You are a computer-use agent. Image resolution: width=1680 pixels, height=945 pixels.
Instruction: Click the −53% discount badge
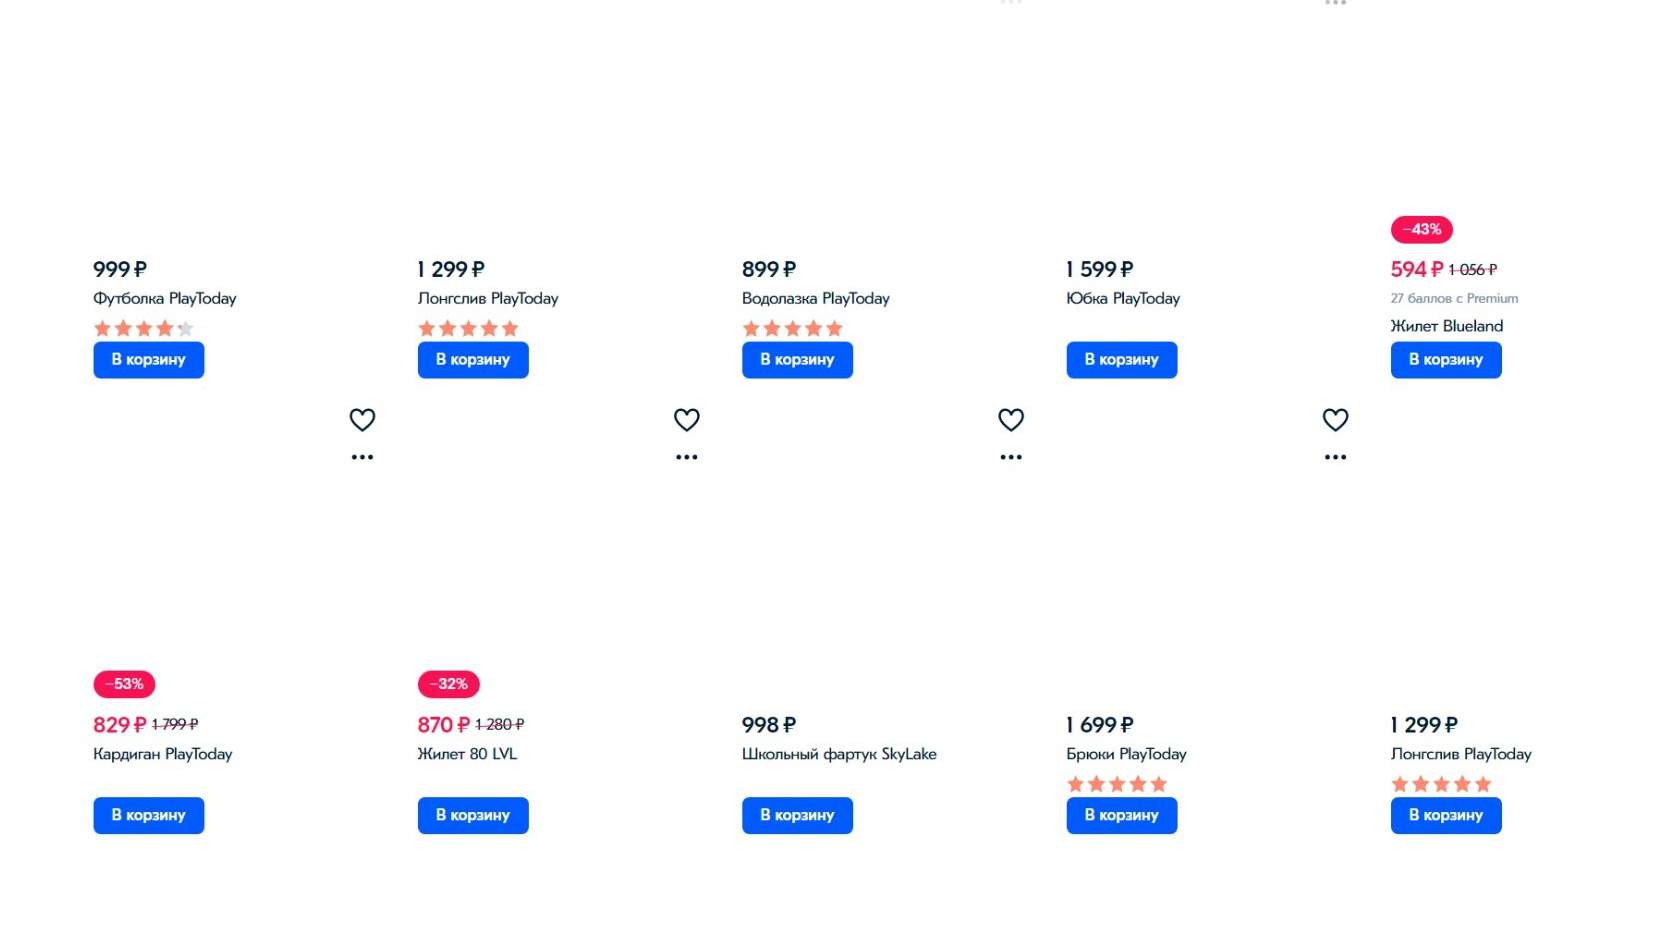124,684
